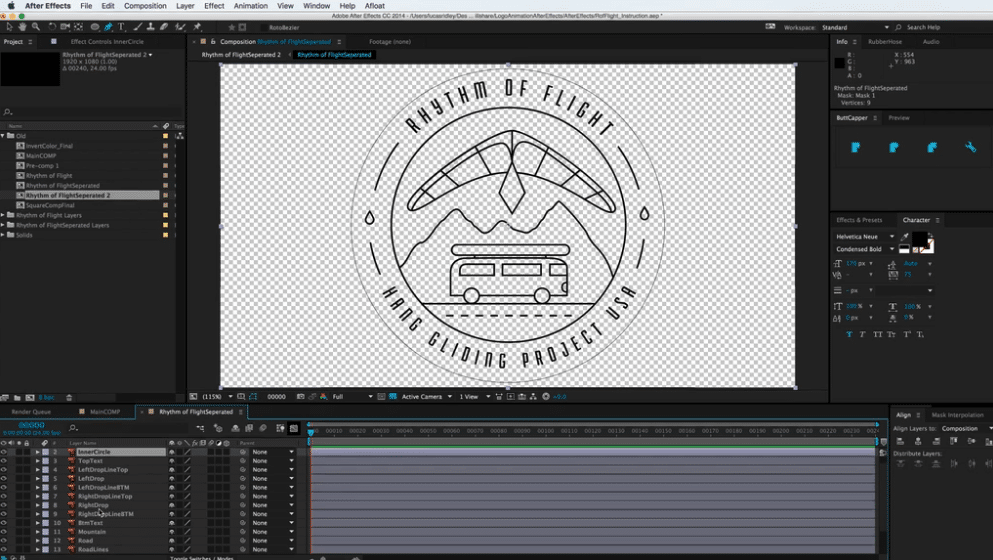
Task: Click the Faux Bold T button
Action: (x=849, y=334)
